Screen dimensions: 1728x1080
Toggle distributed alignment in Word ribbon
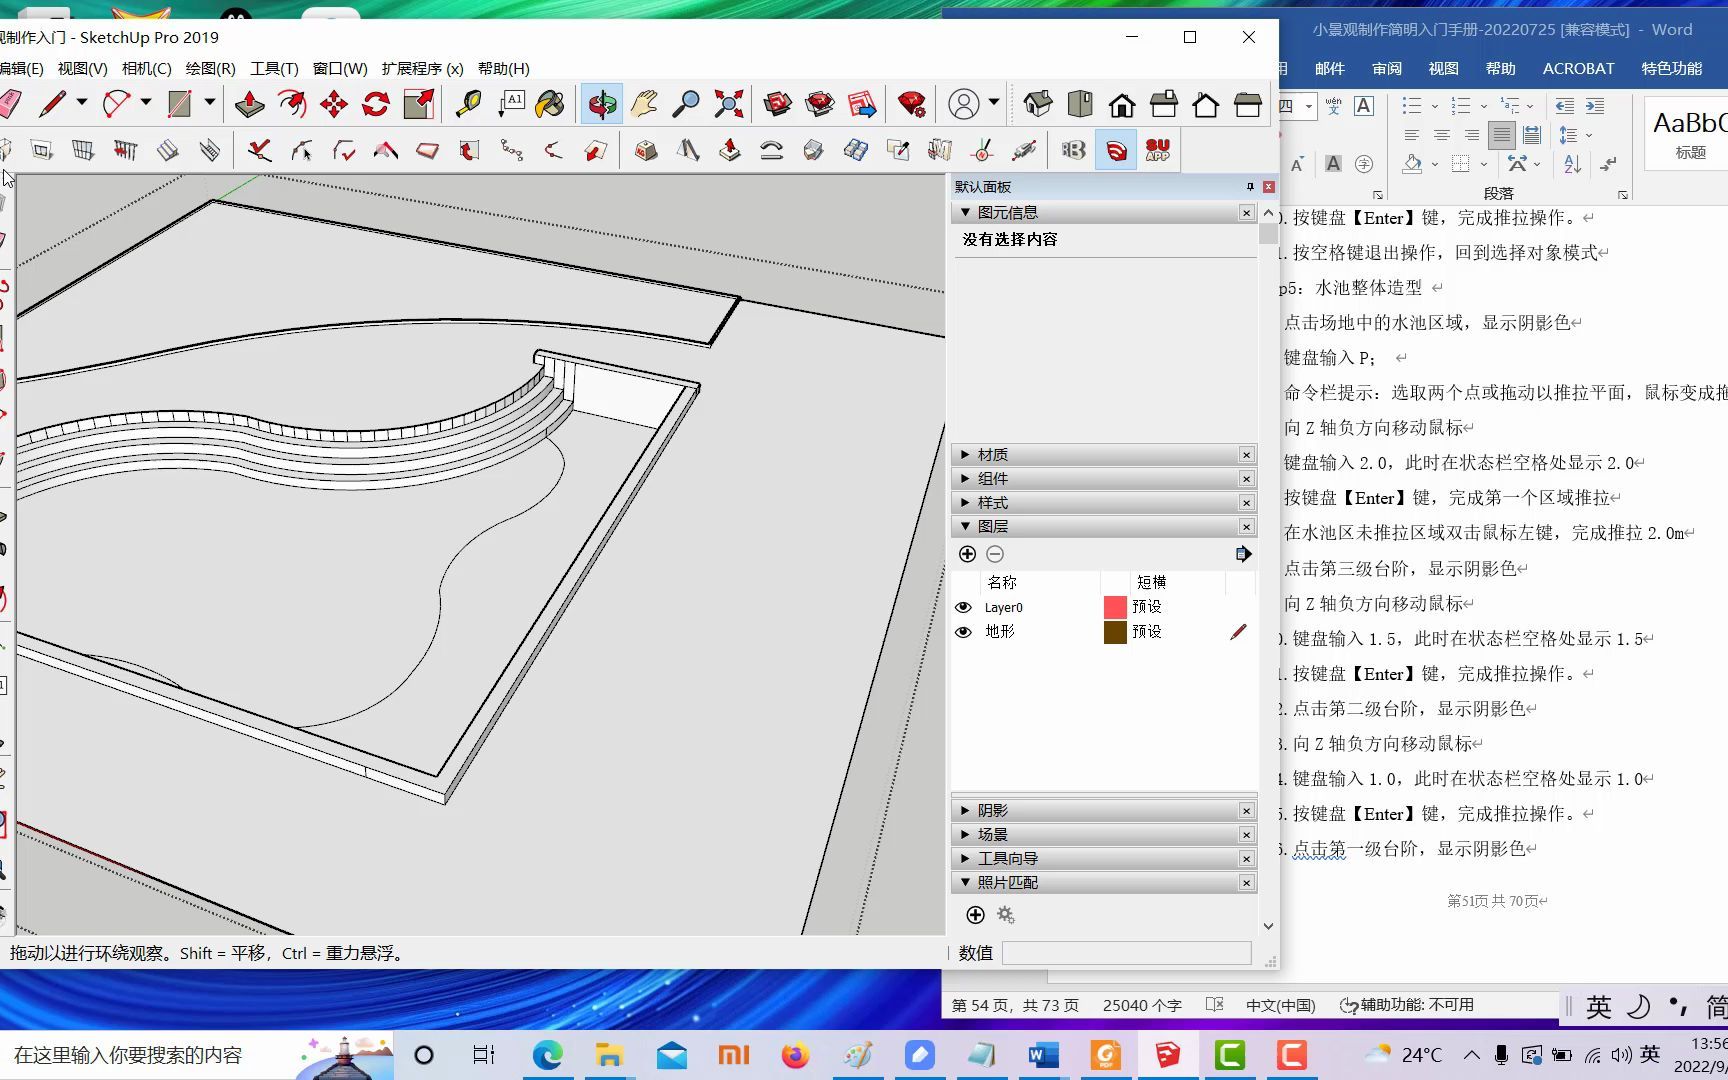coord(1531,135)
